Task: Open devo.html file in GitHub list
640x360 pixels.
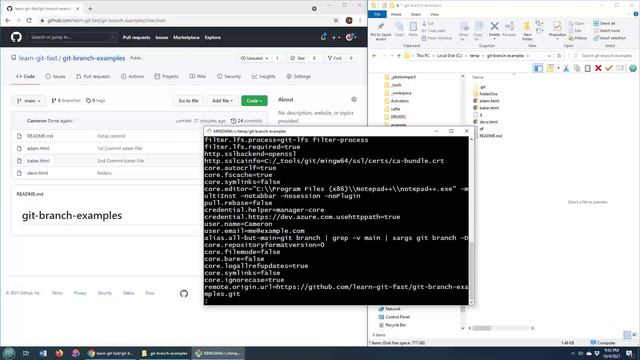Action: (x=38, y=173)
